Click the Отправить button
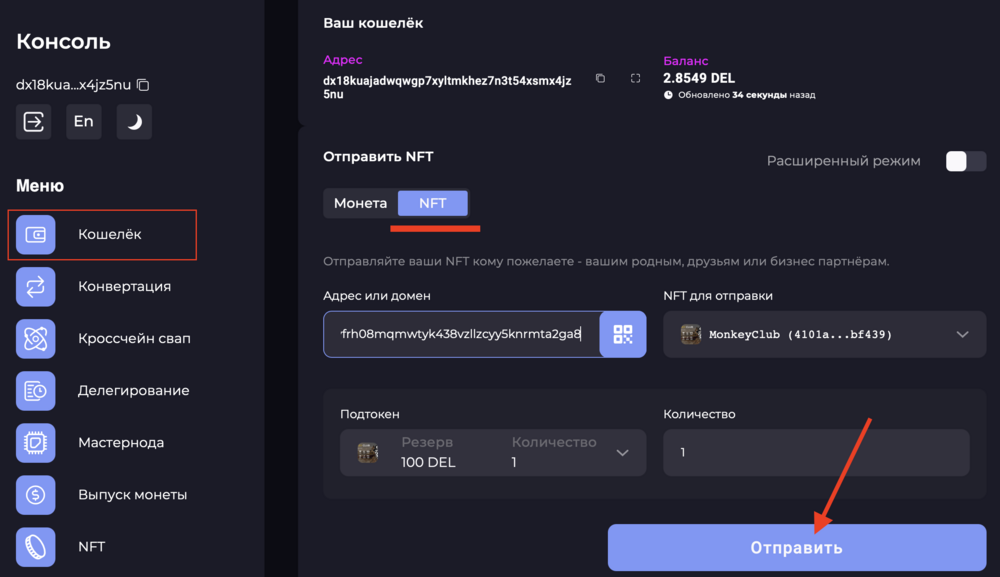Viewport: 1000px width, 577px height. coord(797,548)
